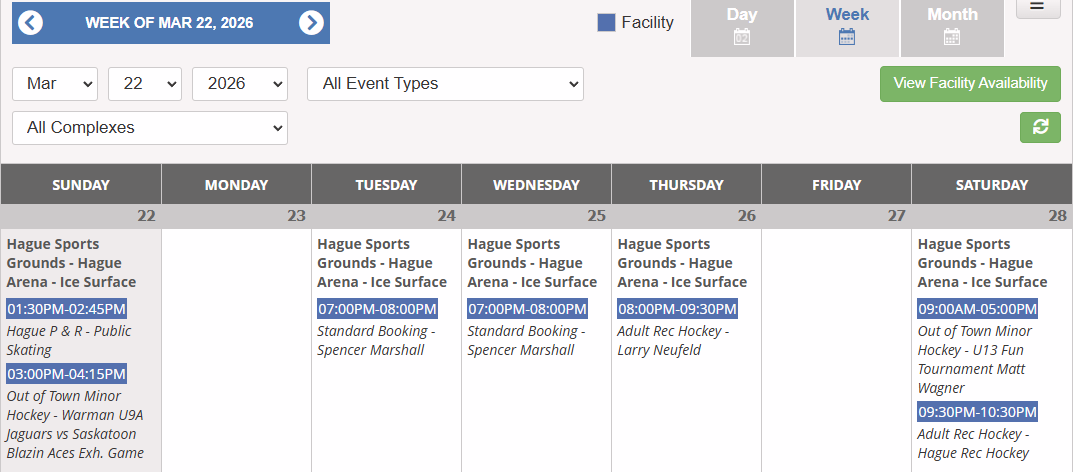Open the hamburger menu icon
This screenshot has height=472, width=1073.
(x=1038, y=7)
